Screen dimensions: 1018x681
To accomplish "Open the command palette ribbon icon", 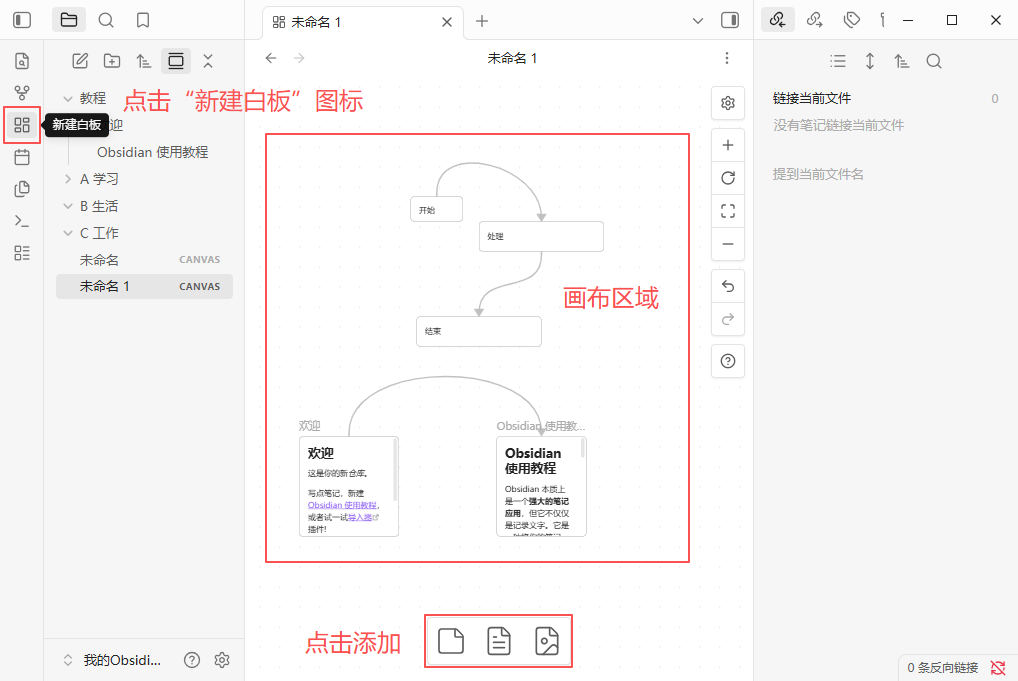I will pos(22,221).
